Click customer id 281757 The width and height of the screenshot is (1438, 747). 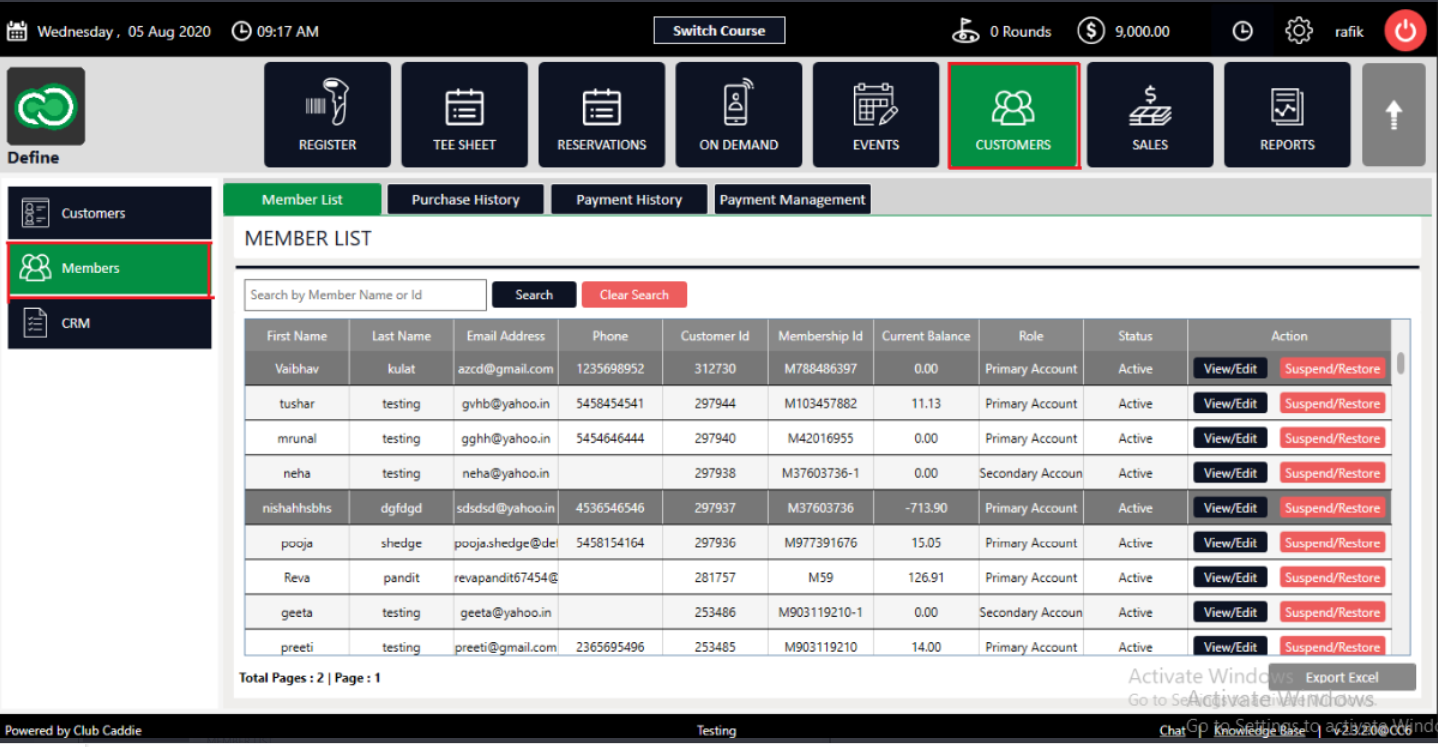(715, 578)
